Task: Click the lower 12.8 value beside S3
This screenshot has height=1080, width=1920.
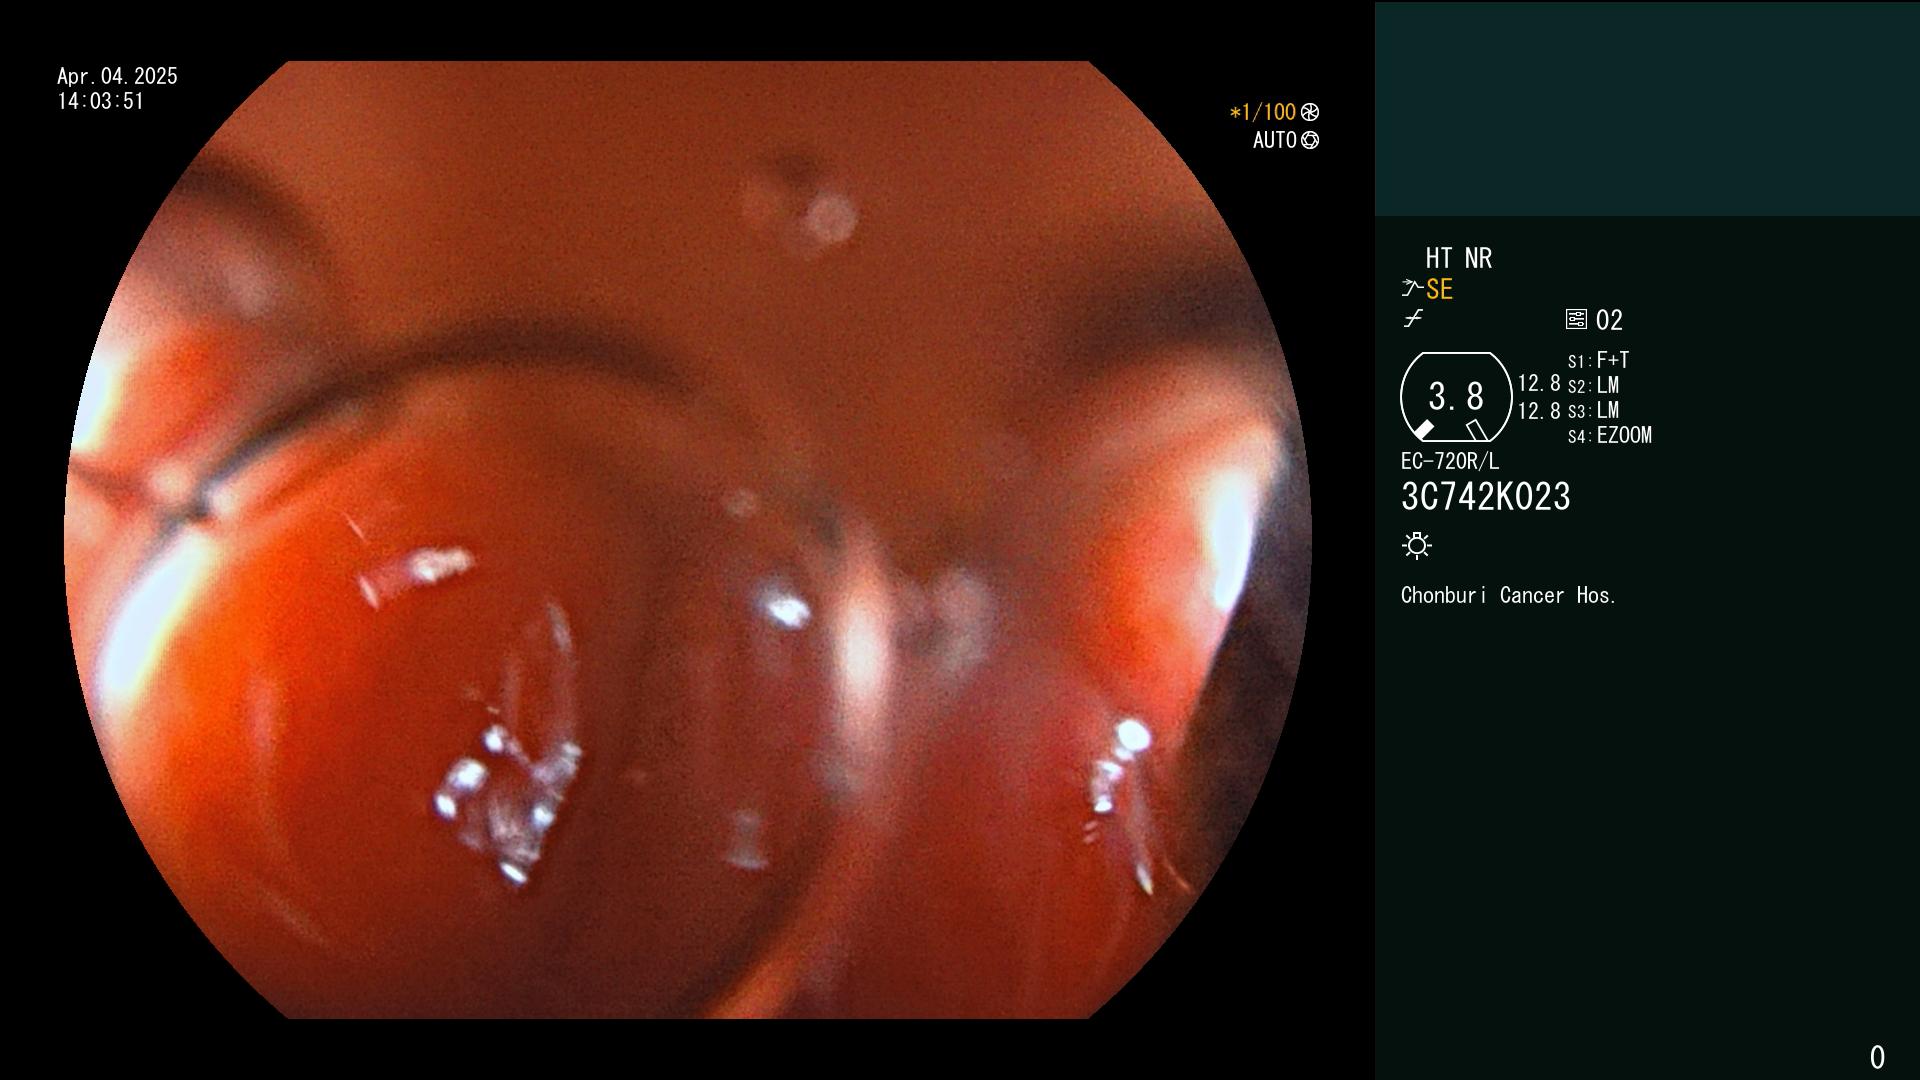Action: [x=1539, y=410]
